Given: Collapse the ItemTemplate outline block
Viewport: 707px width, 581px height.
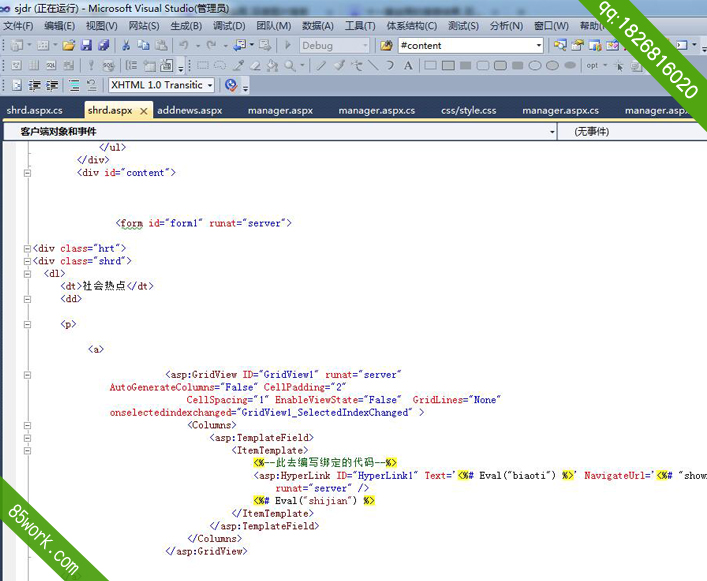Looking at the screenshot, I should (28, 451).
